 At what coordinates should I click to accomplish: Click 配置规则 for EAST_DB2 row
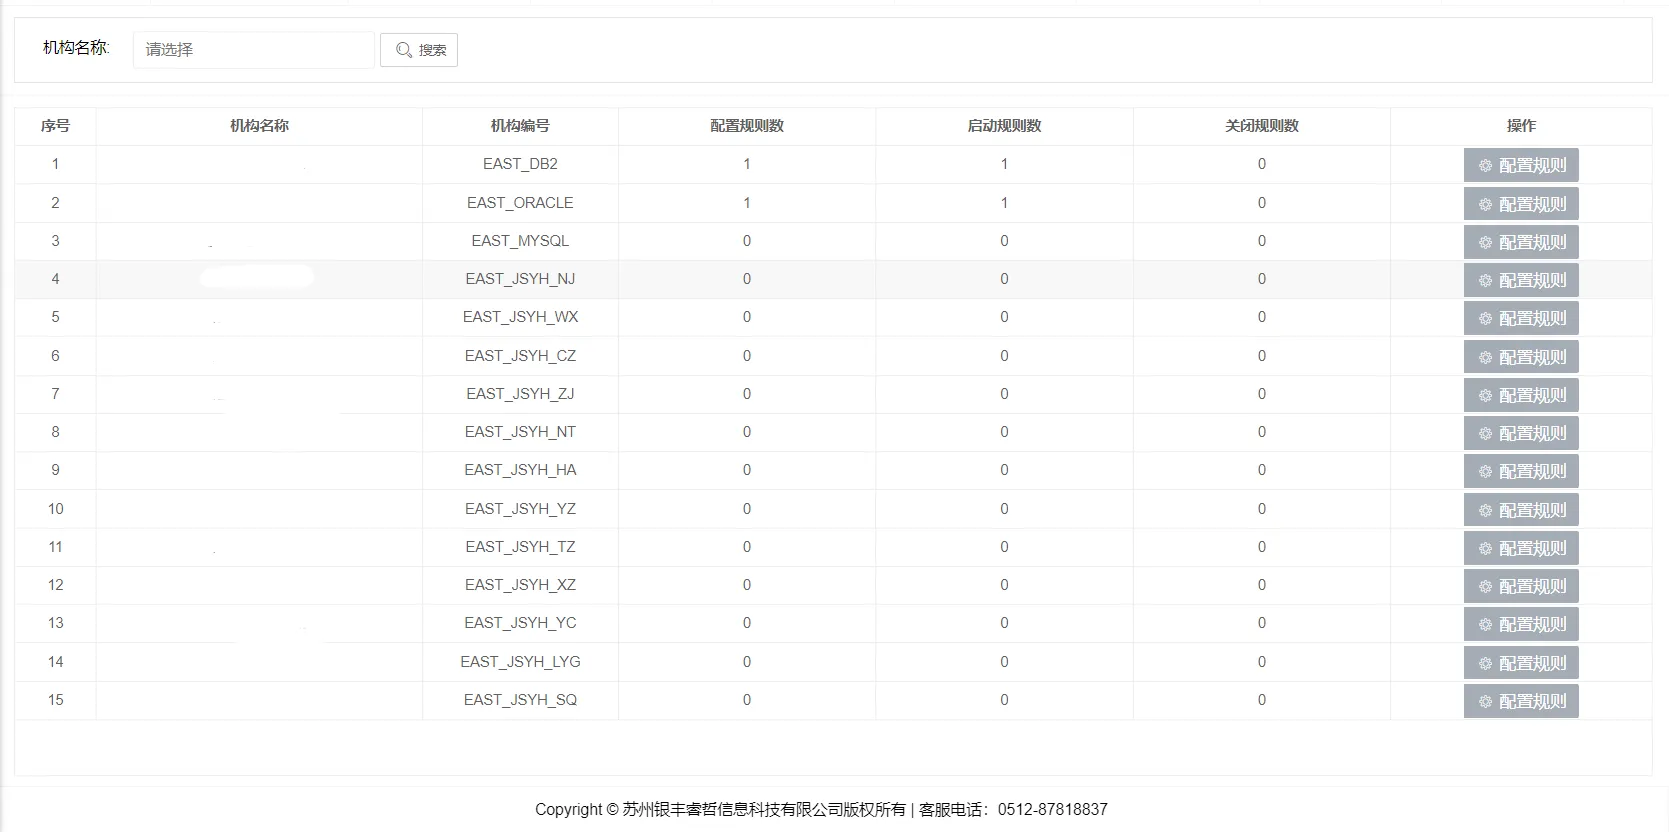click(1520, 166)
